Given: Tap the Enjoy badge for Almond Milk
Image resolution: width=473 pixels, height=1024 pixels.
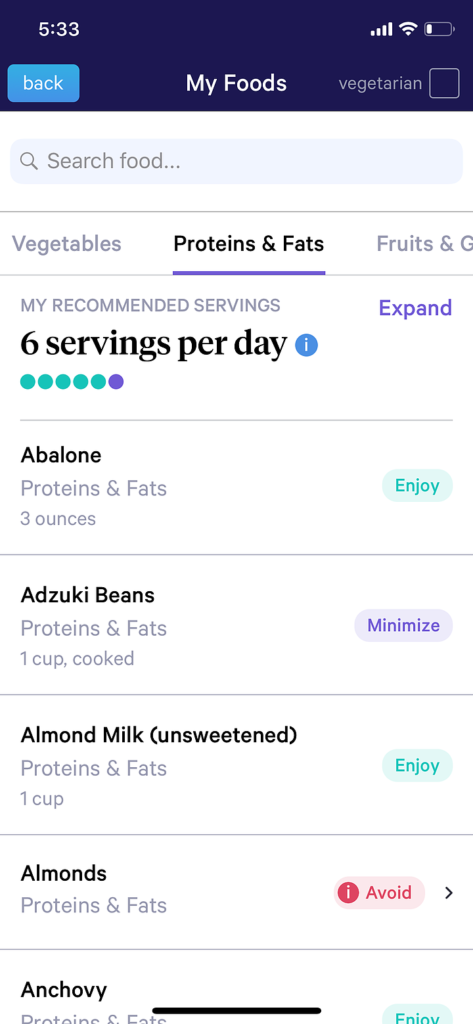Looking at the screenshot, I should (417, 765).
